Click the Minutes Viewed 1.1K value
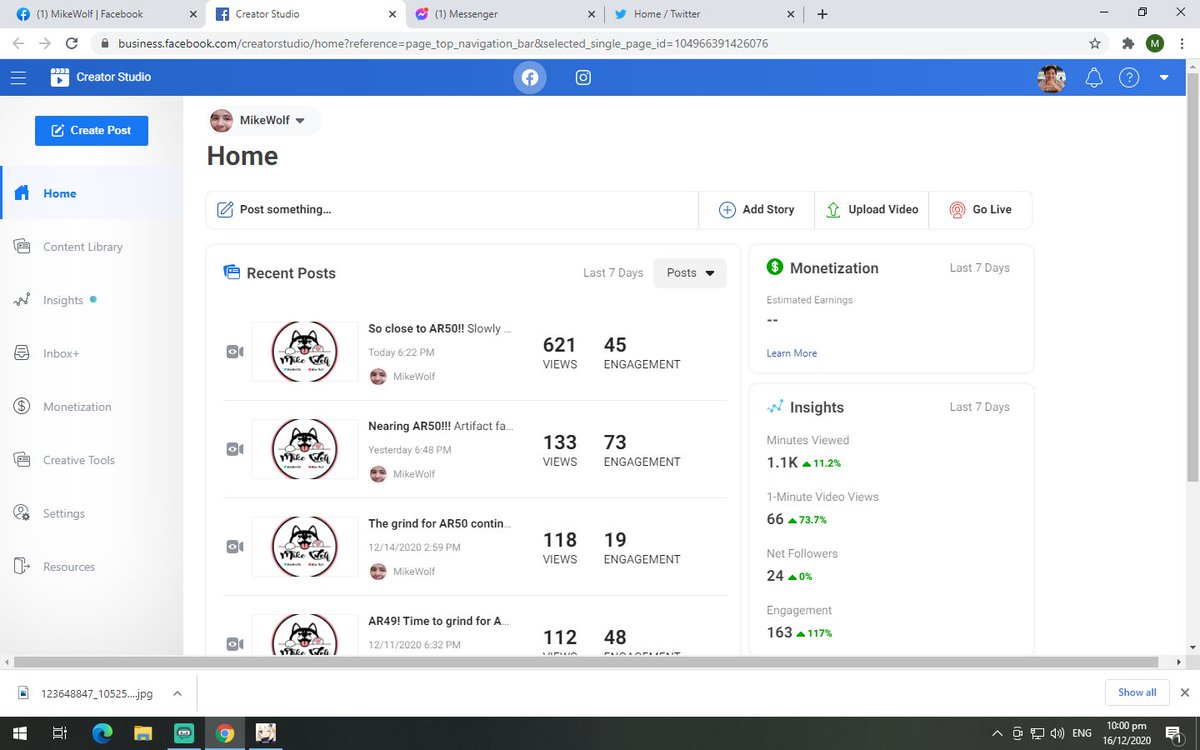Viewport: 1200px width, 750px height. 782,463
